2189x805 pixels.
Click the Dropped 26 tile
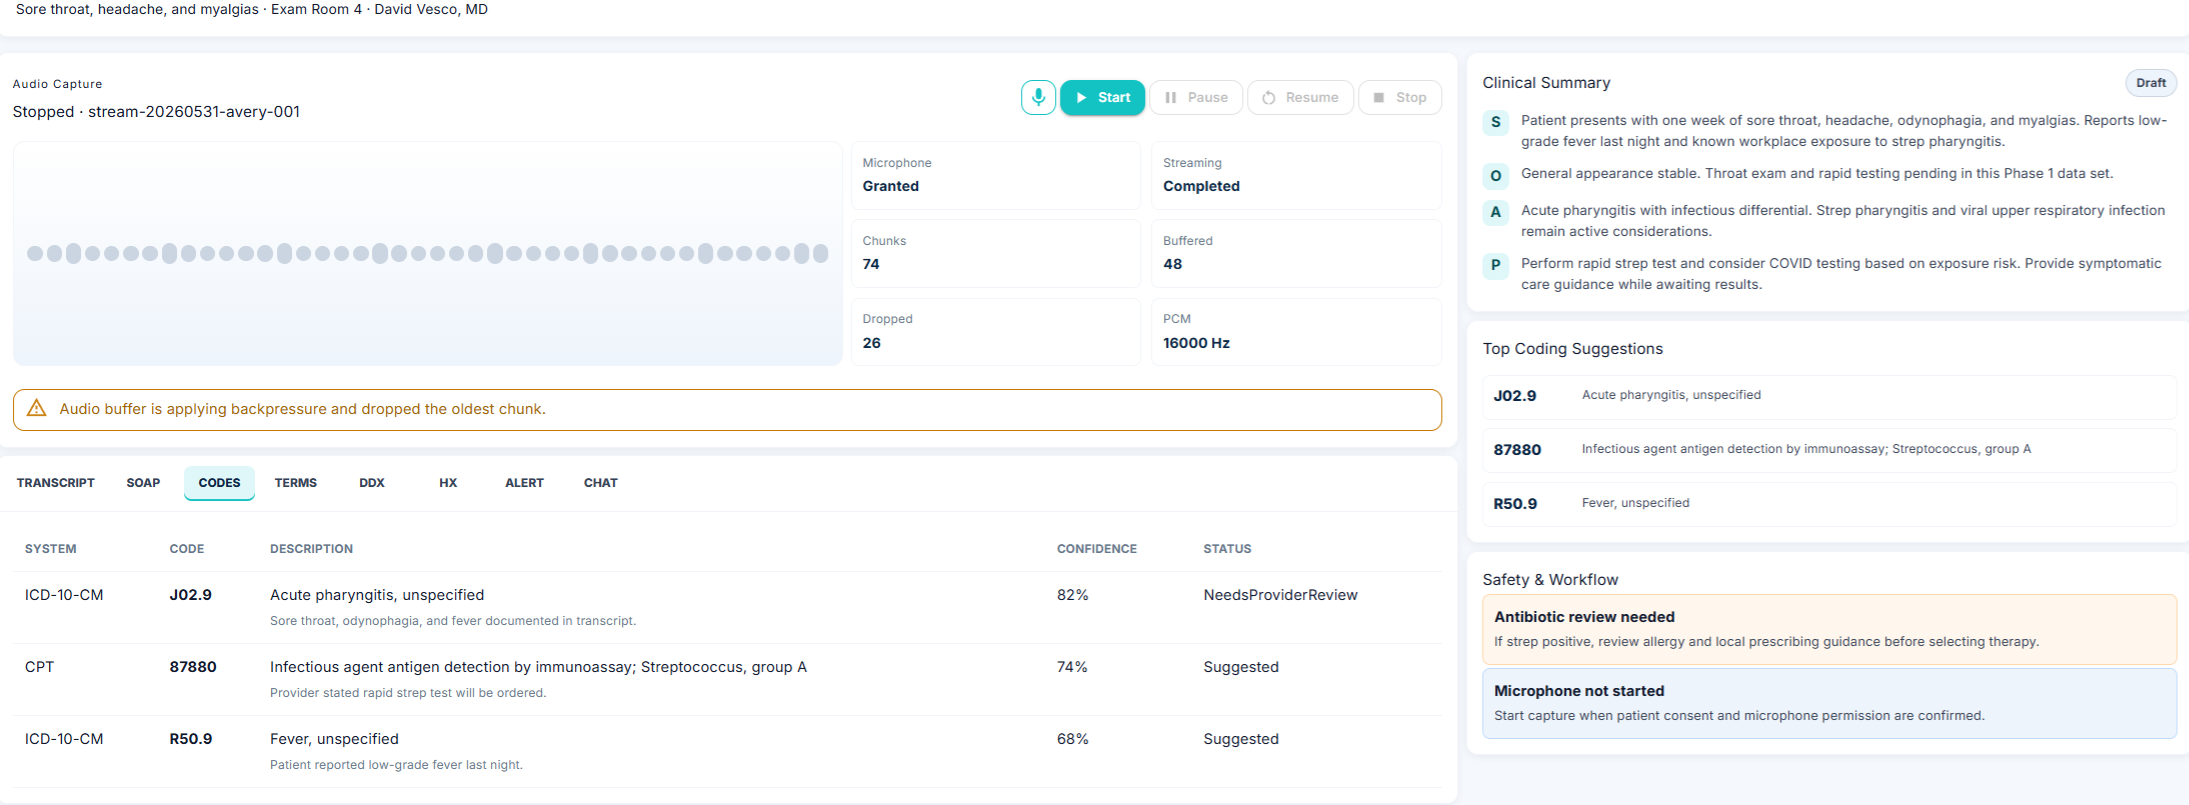996,331
